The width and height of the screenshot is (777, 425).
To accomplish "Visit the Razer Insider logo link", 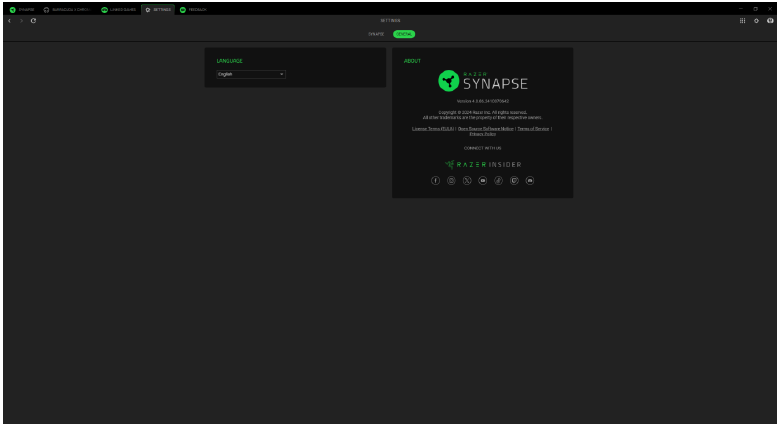I will coord(483,164).
